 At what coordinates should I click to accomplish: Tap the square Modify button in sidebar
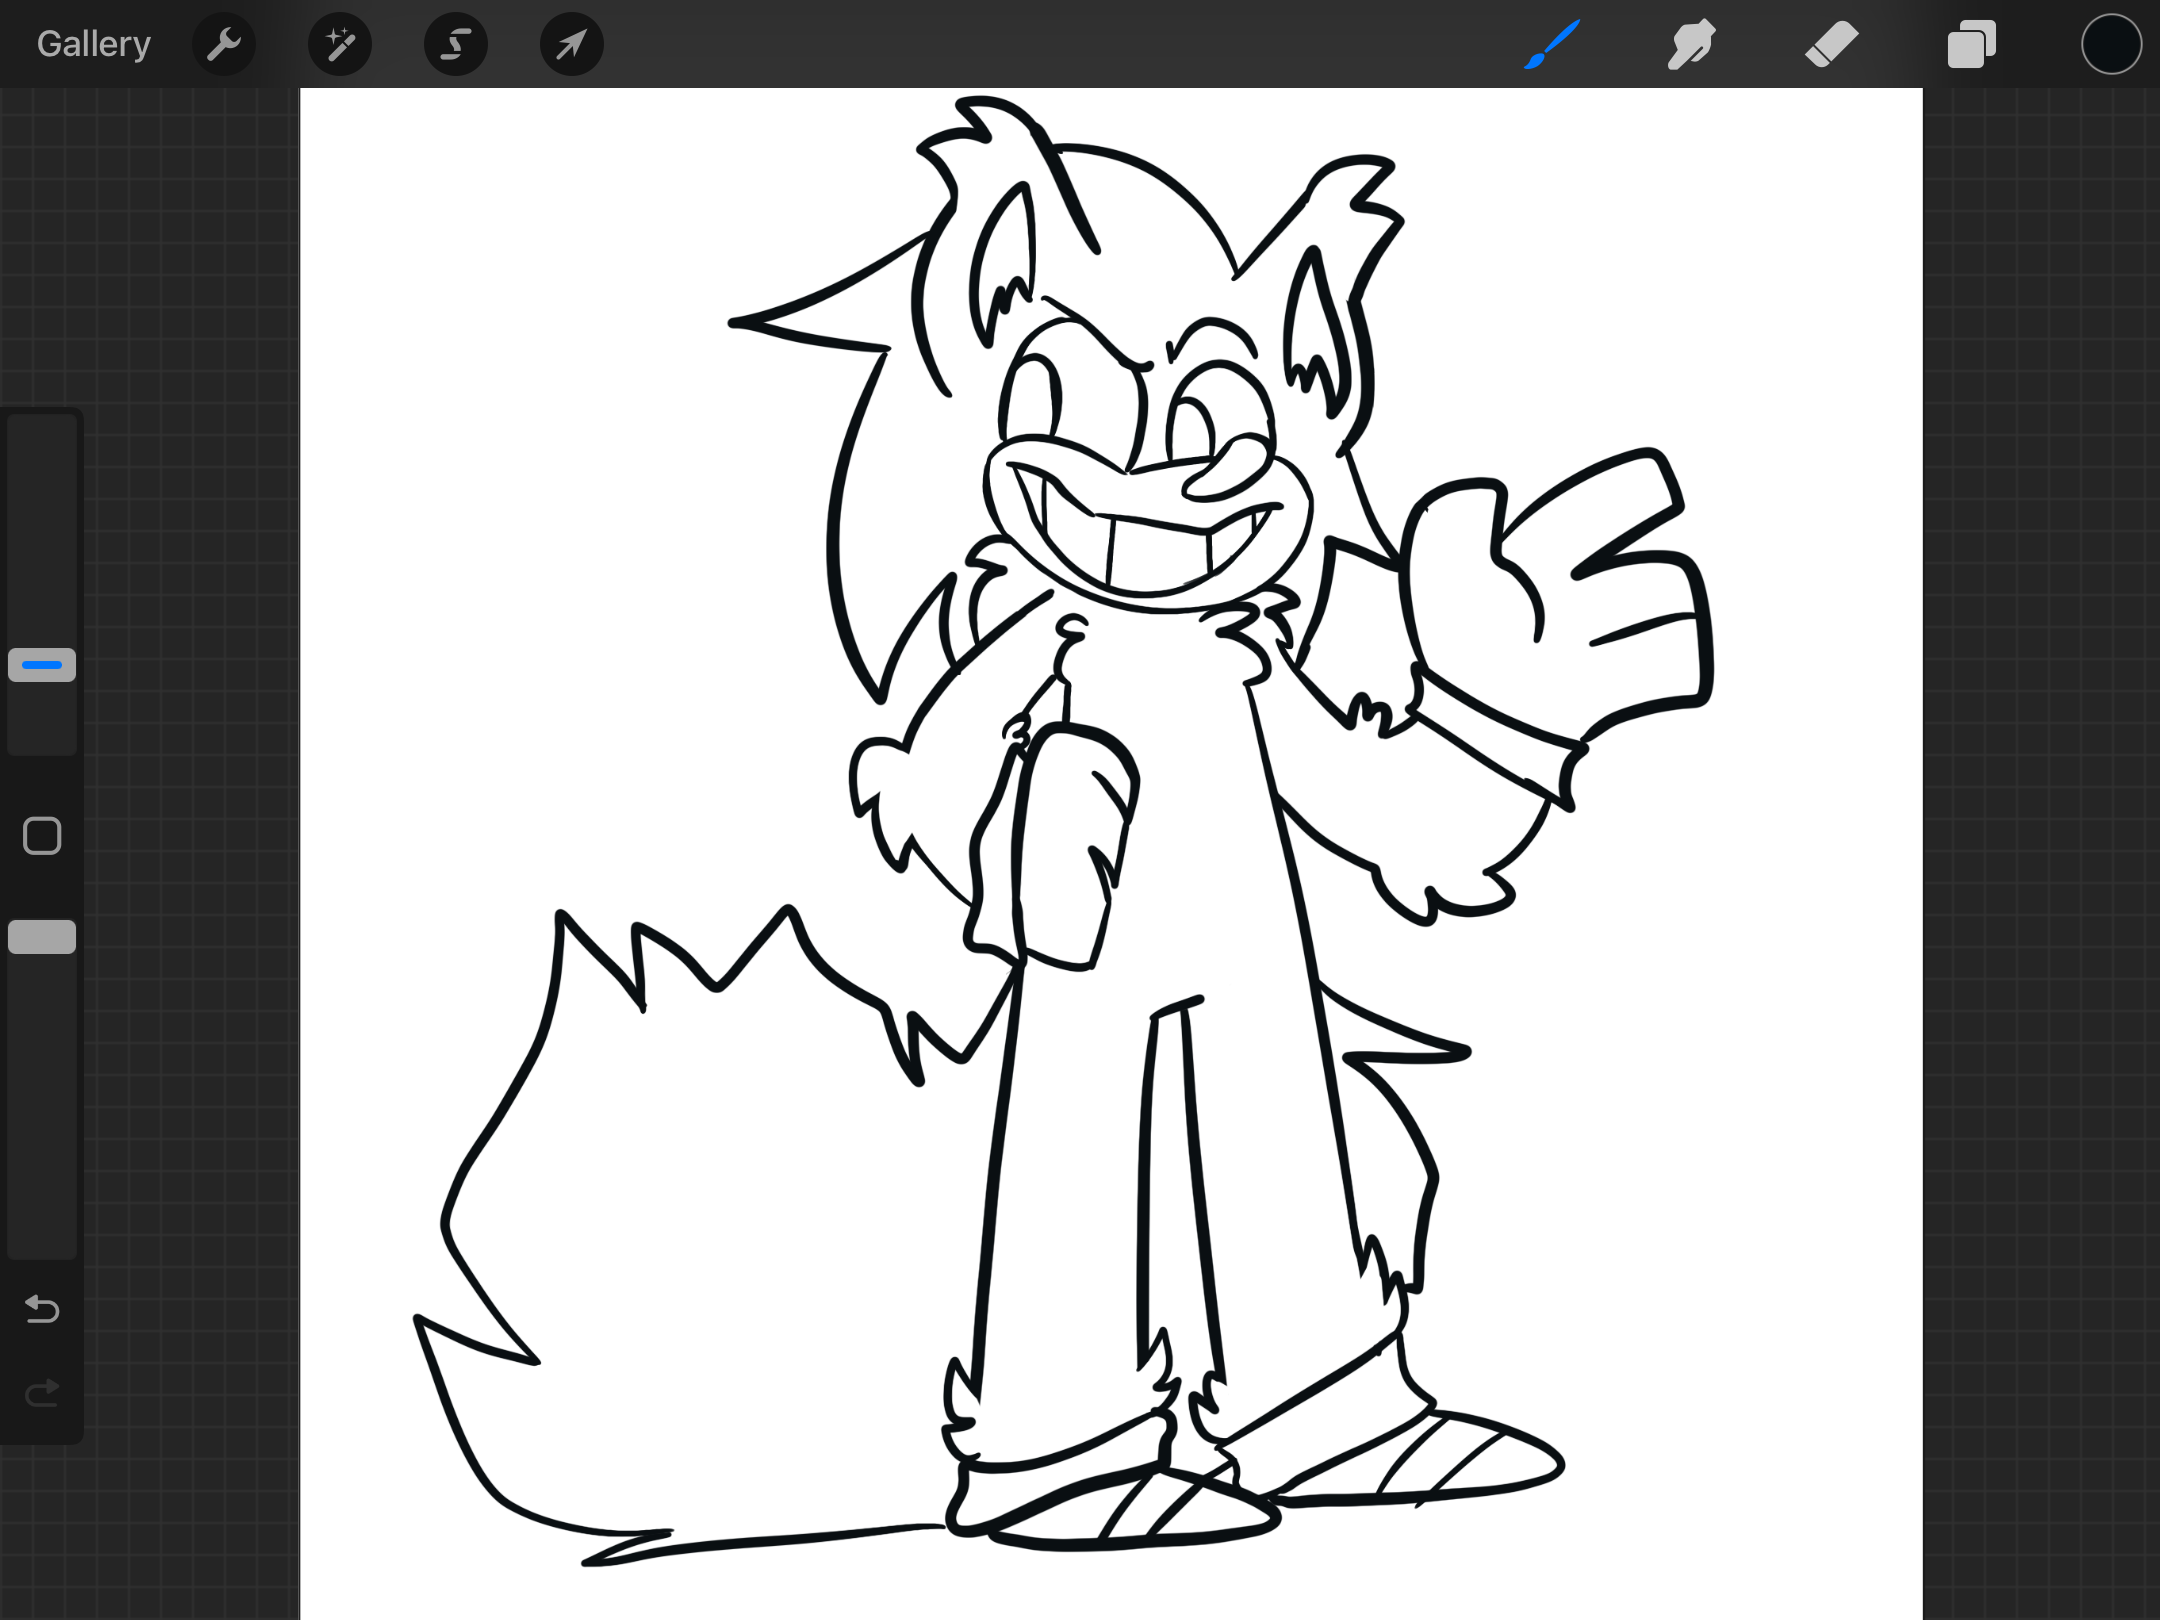coord(42,836)
